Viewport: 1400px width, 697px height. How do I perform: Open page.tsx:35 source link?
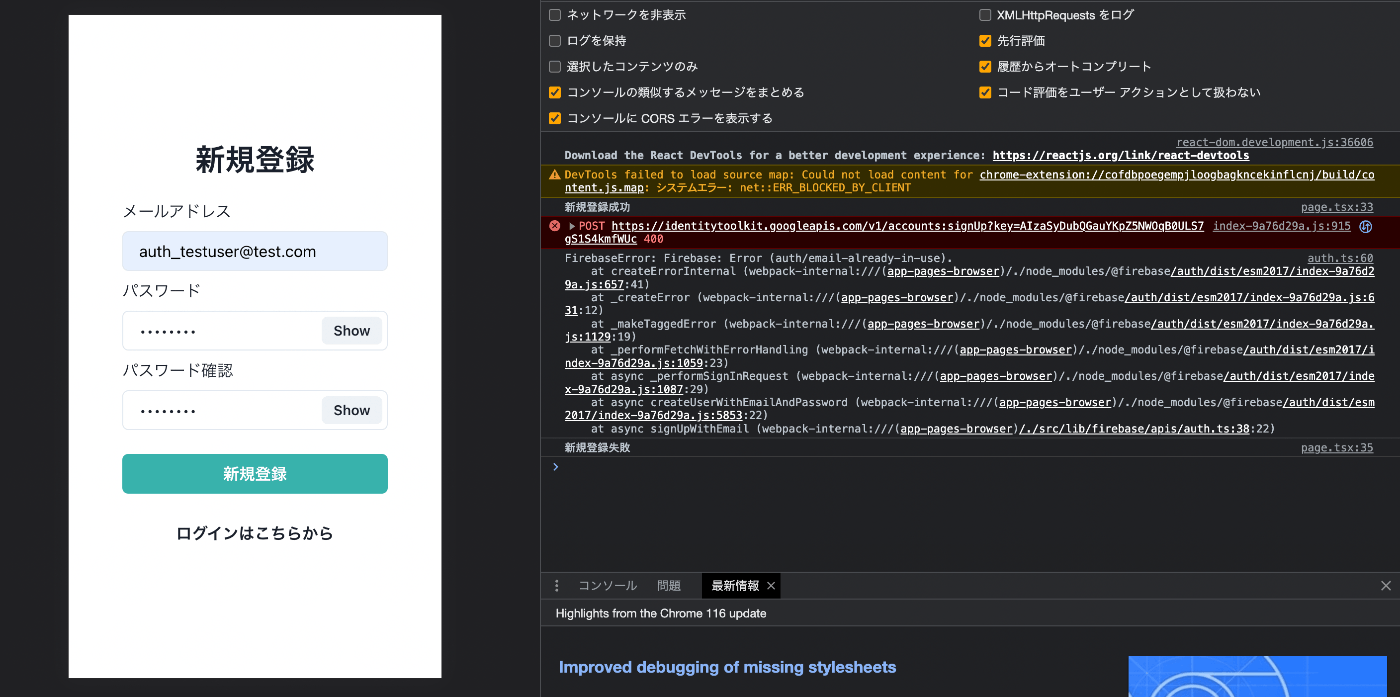pos(1337,448)
